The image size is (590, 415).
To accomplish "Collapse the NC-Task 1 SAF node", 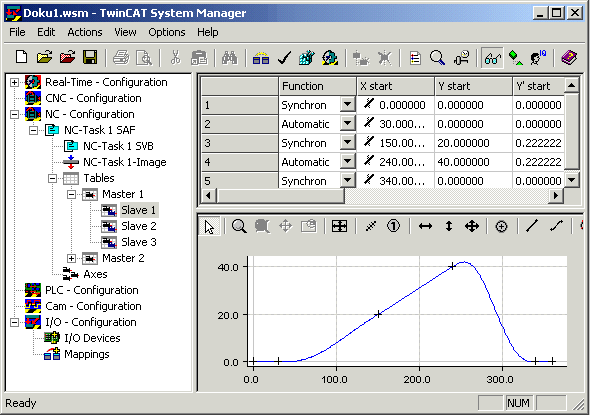I will pos(33,130).
